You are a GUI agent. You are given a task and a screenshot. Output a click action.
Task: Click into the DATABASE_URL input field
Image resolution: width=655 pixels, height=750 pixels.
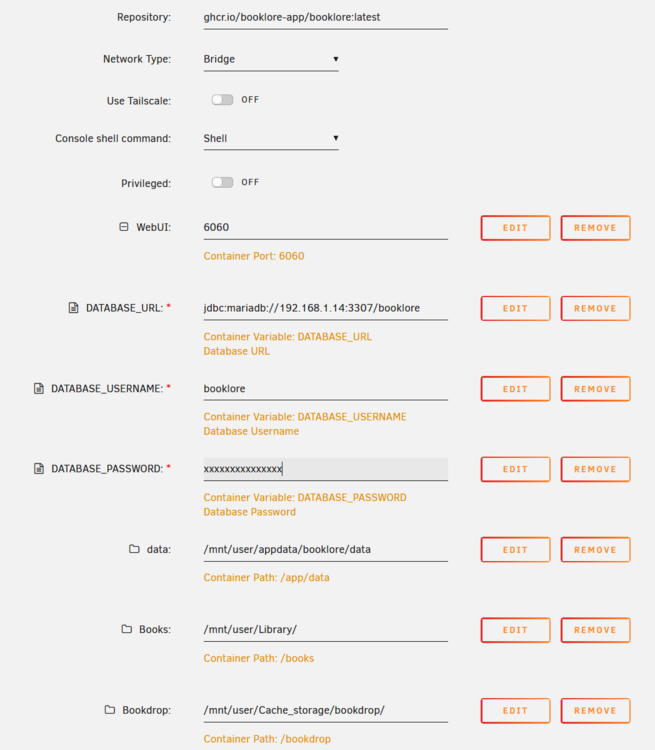(325, 308)
